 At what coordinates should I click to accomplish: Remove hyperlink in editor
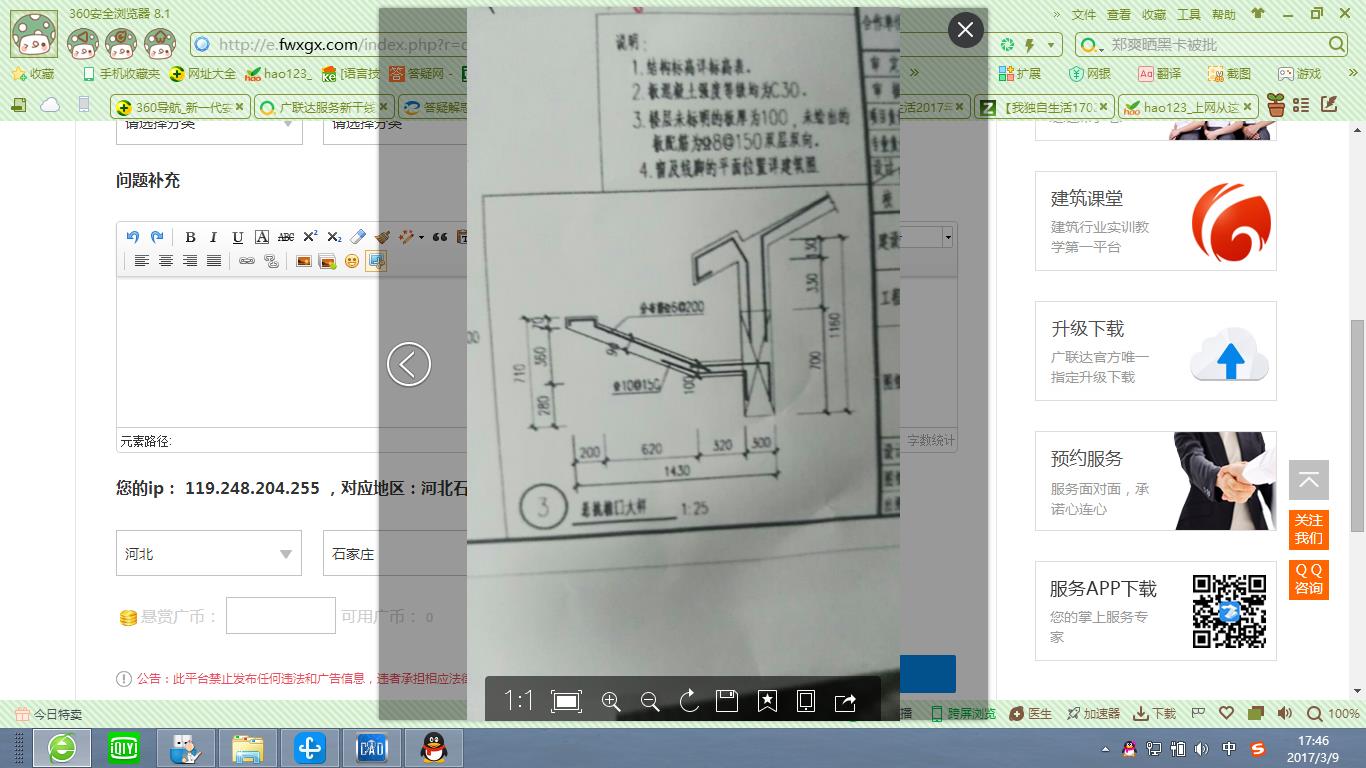click(x=270, y=261)
